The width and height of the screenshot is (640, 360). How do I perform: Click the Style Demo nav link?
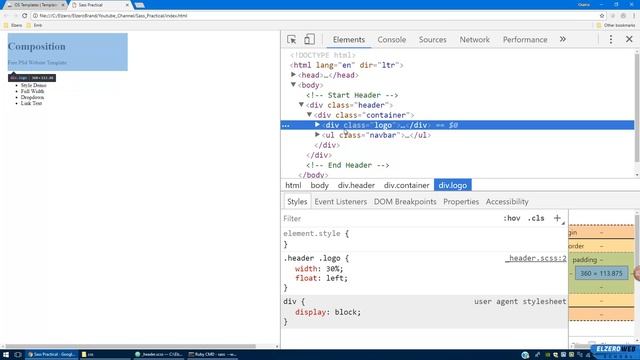(33, 85)
